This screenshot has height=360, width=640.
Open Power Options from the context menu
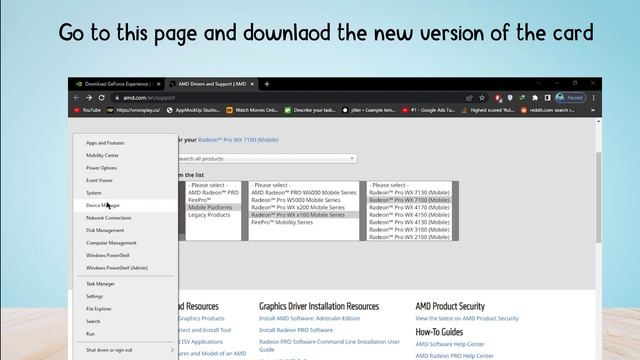pos(126,168)
